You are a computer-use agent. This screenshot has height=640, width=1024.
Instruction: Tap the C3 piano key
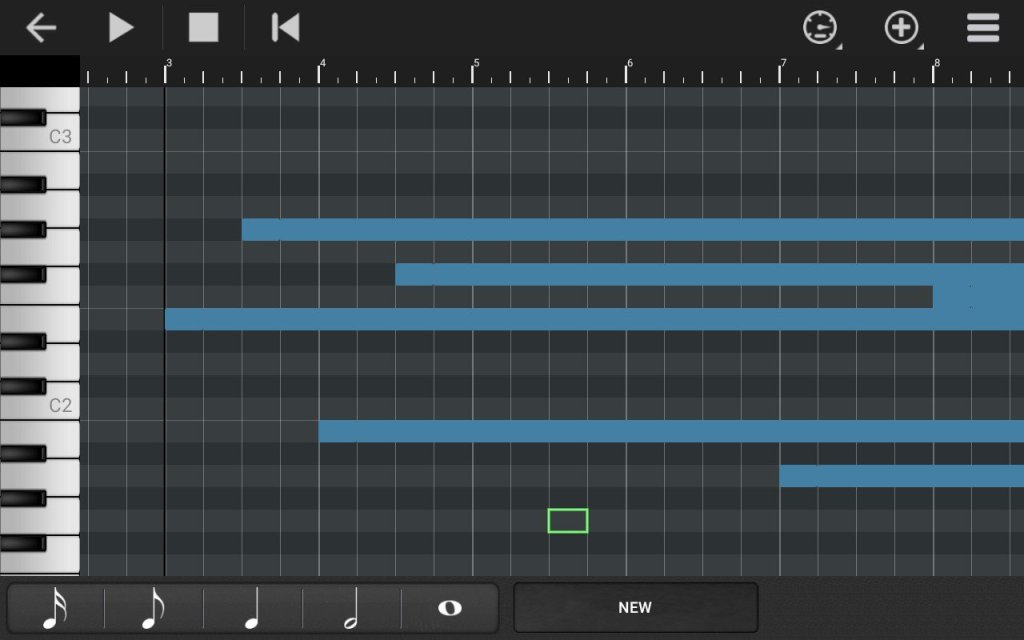[40, 137]
